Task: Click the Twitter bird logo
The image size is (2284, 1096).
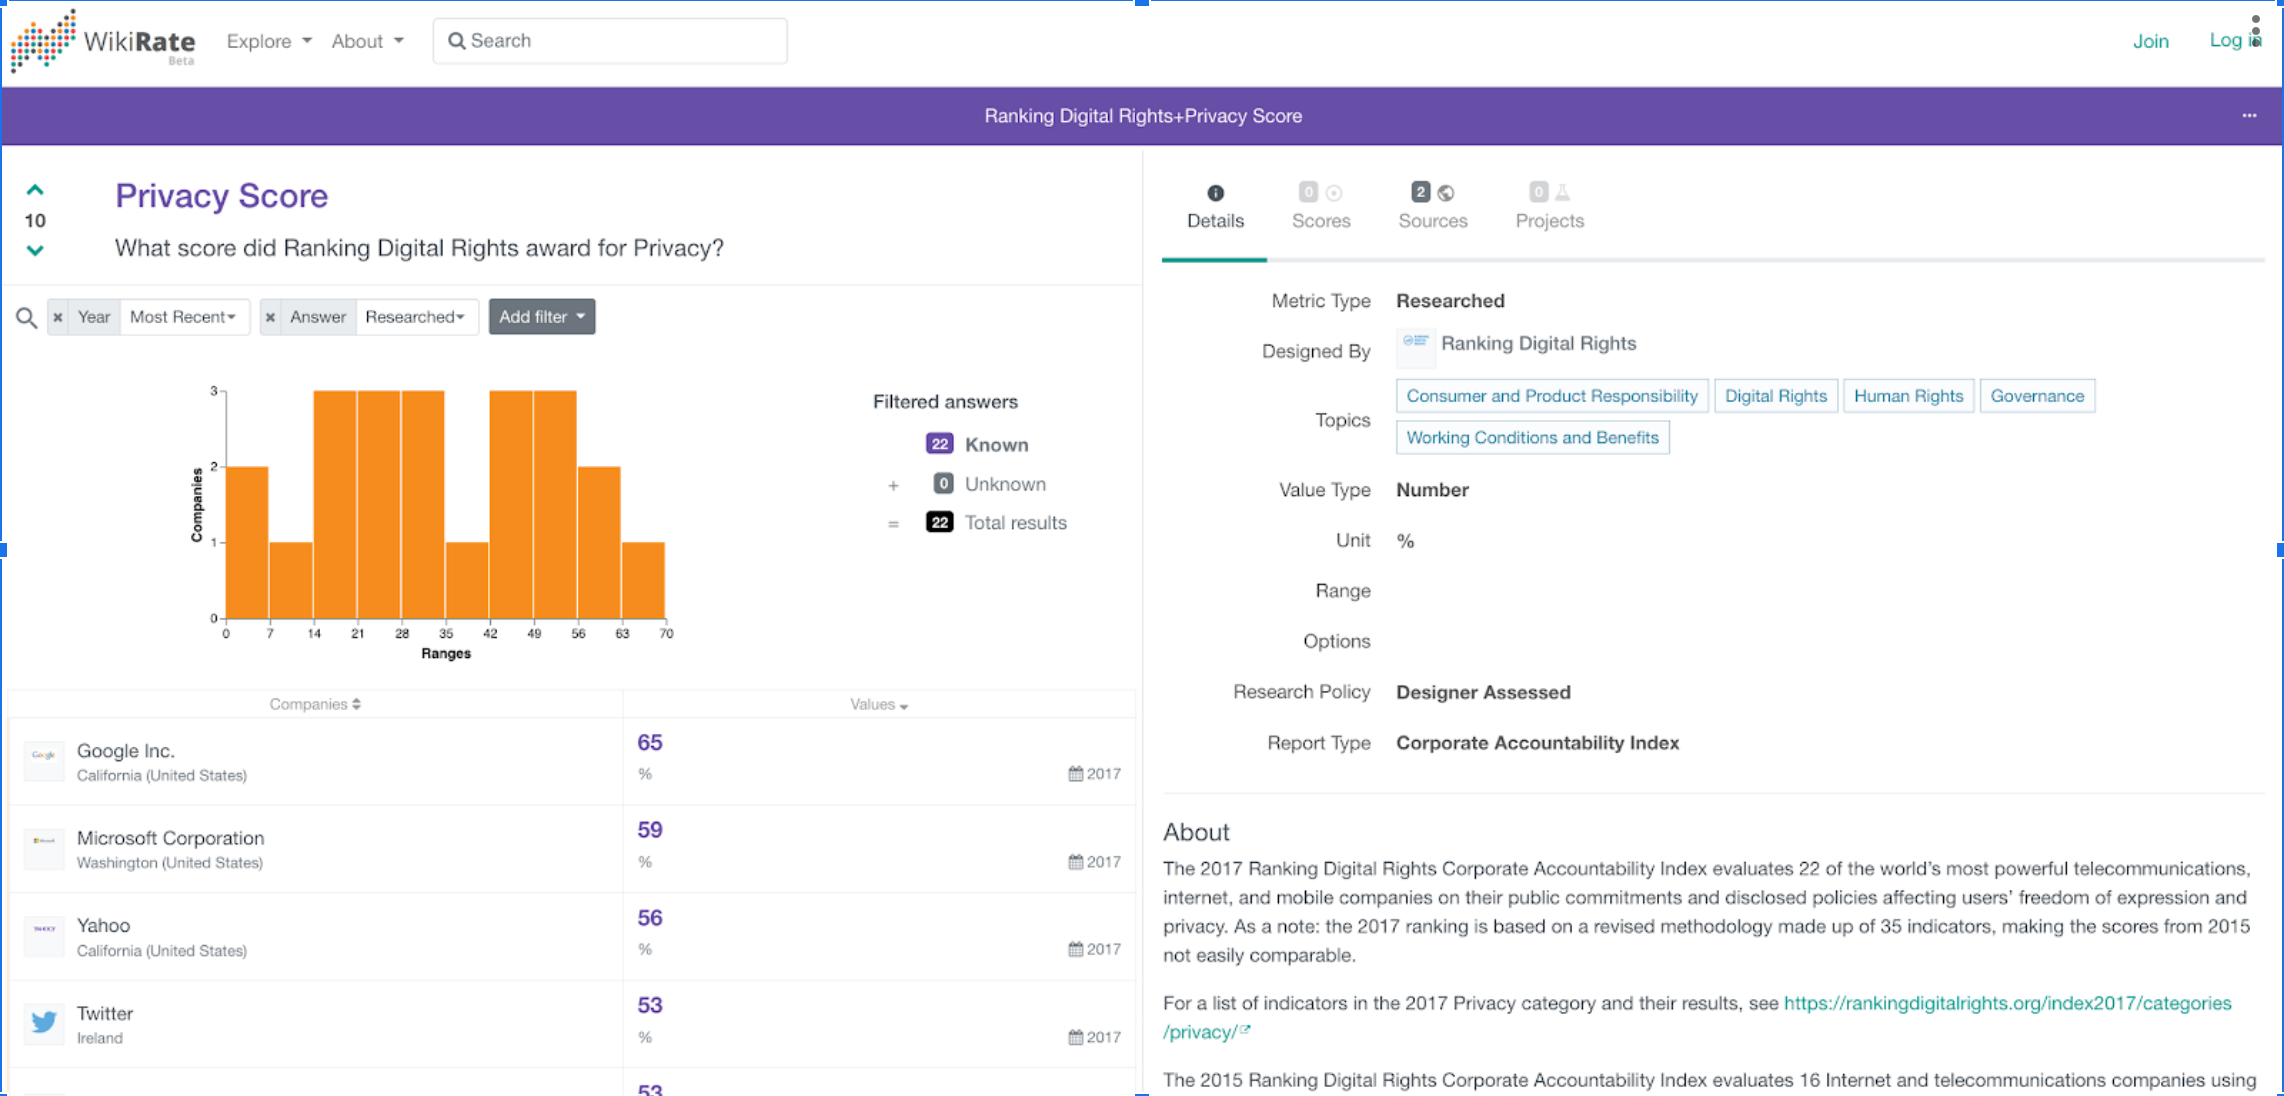Action: [44, 1022]
